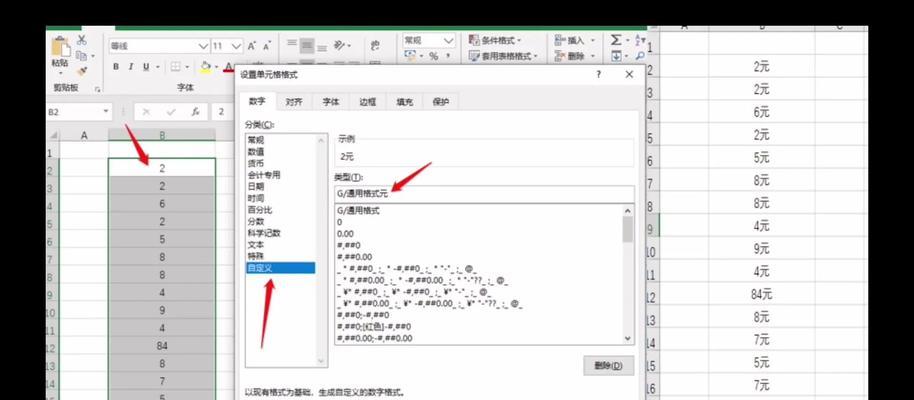Viewport: 914px width, 400px height.
Task: Select the Format Painter brush icon
Action: point(82,71)
